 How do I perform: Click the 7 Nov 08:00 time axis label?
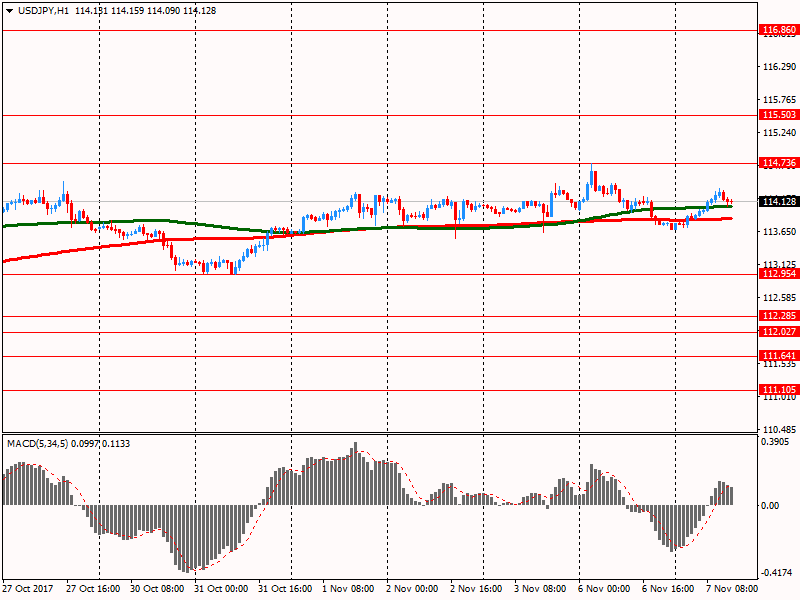(732, 589)
